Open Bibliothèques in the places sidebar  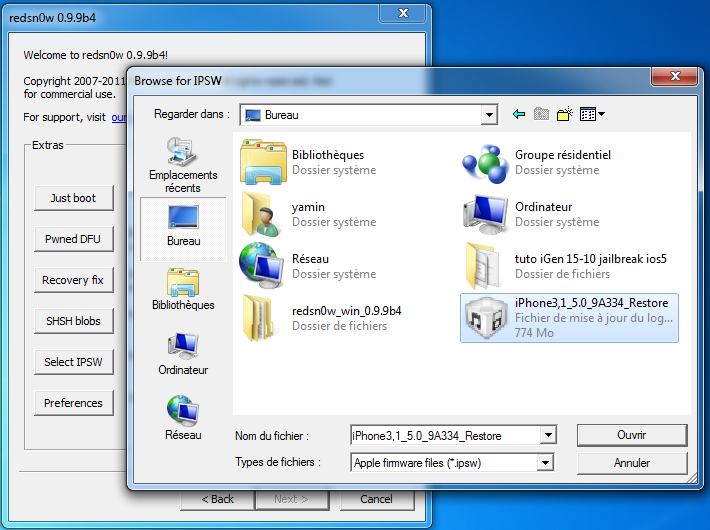[183, 289]
